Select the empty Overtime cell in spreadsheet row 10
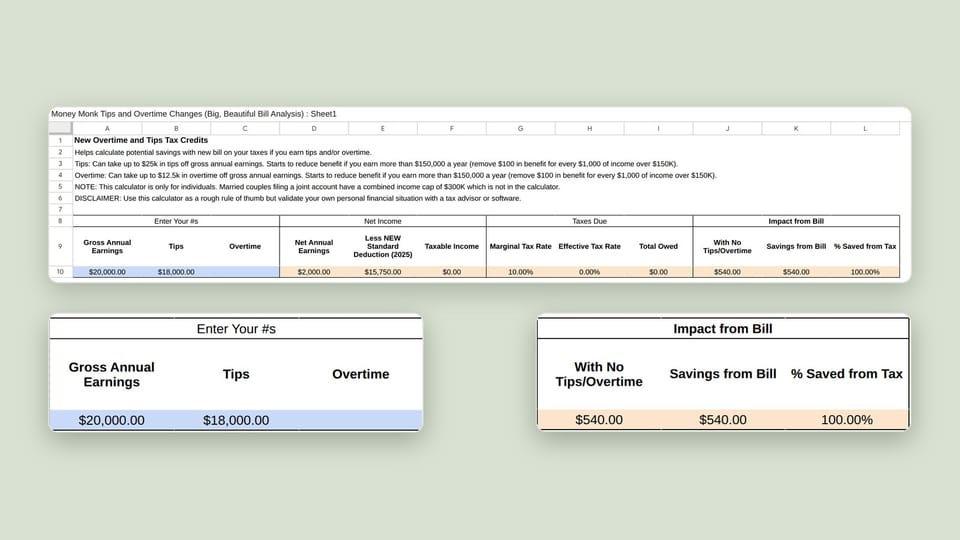 (245, 272)
